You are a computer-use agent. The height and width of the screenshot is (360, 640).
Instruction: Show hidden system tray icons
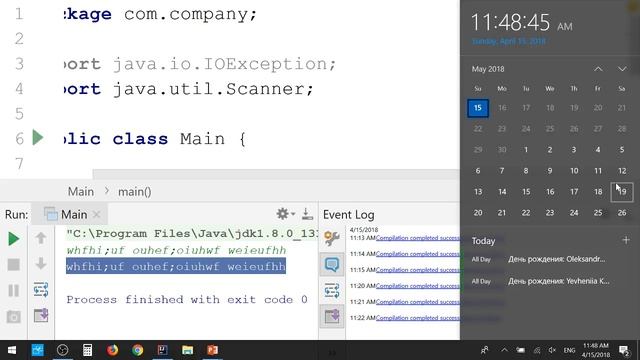pos(504,350)
